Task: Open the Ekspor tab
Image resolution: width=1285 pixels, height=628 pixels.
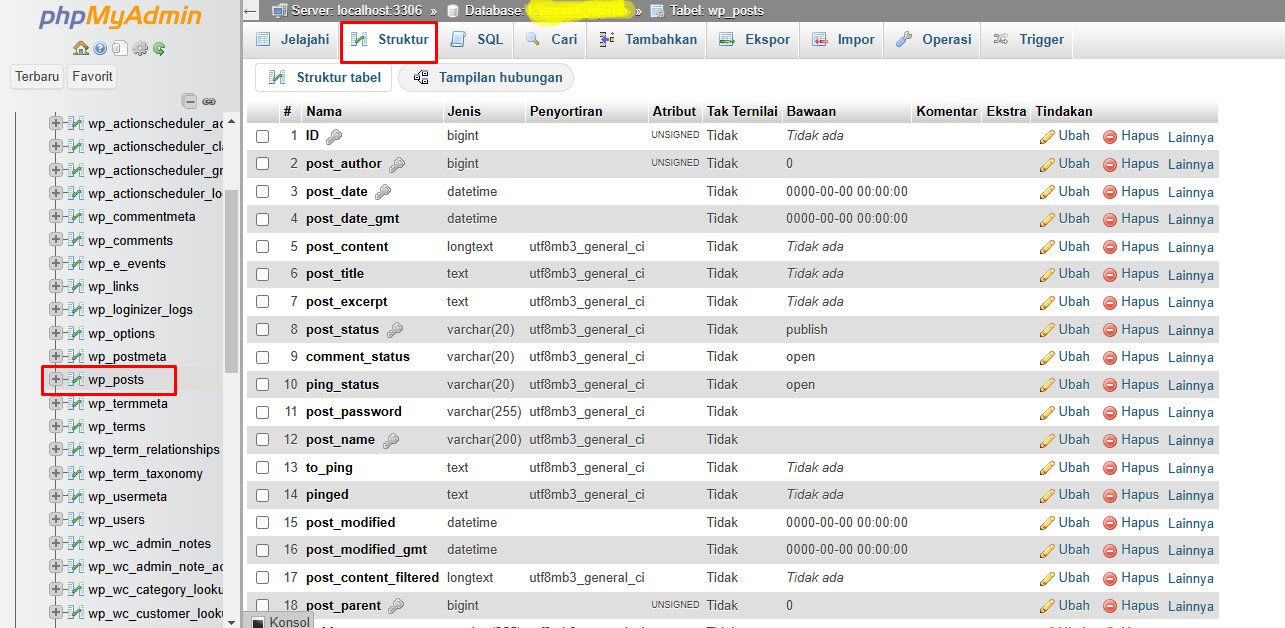Action: pos(753,40)
